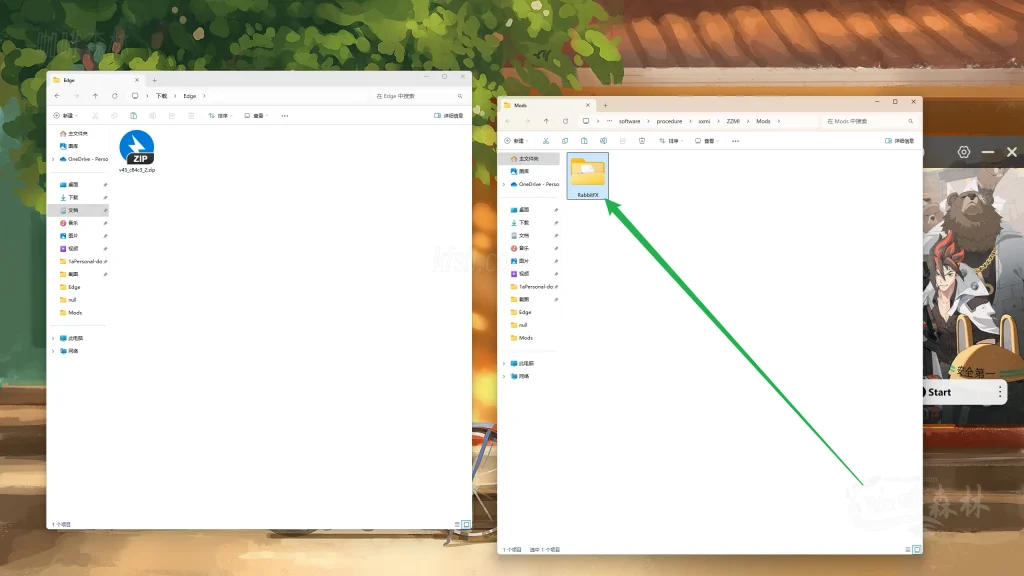Image resolution: width=1024 pixels, height=576 pixels.
Task: Click Delete trash icon in Mods window toolbar
Action: [642, 141]
